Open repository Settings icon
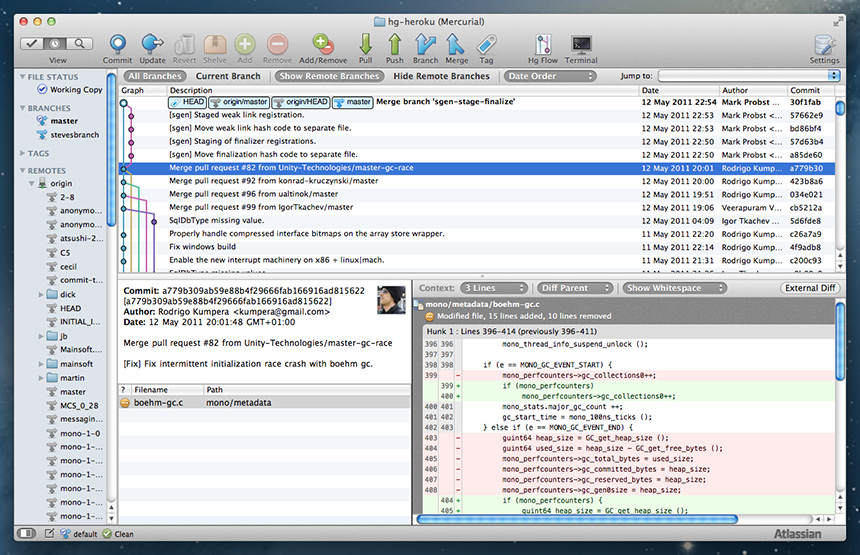This screenshot has height=555, width=860. click(x=824, y=45)
